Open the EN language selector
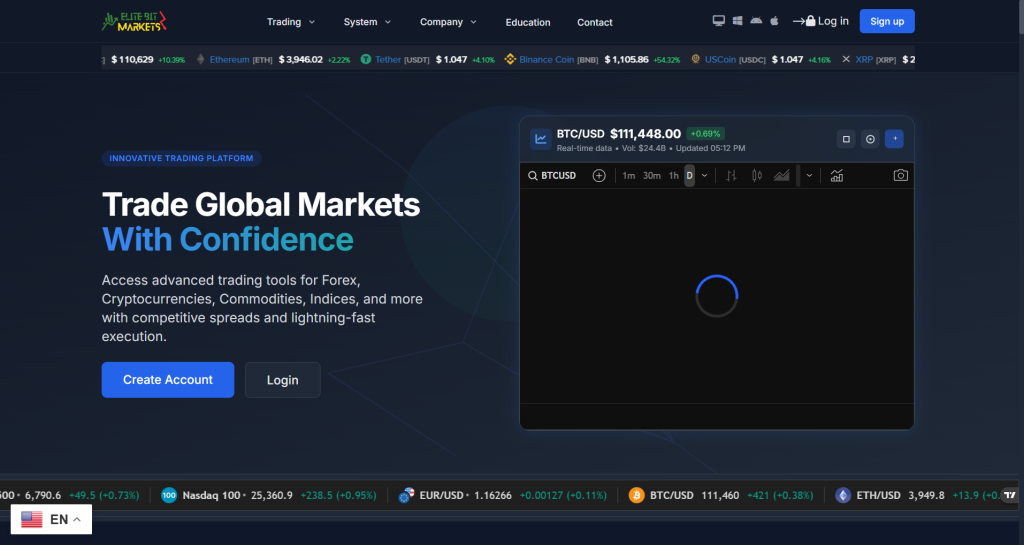The image size is (1024, 545). tap(51, 519)
